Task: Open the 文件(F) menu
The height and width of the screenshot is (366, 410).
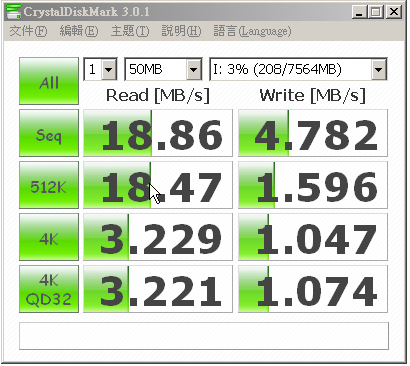Action: pos(28,31)
